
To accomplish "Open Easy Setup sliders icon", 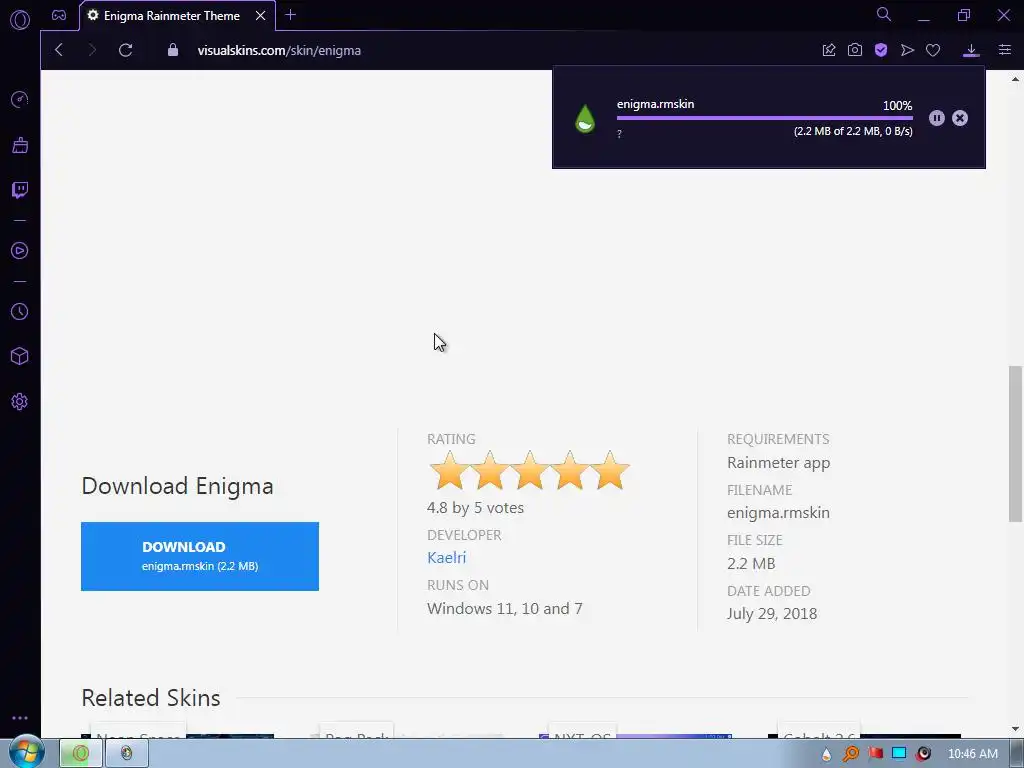I will [1005, 50].
